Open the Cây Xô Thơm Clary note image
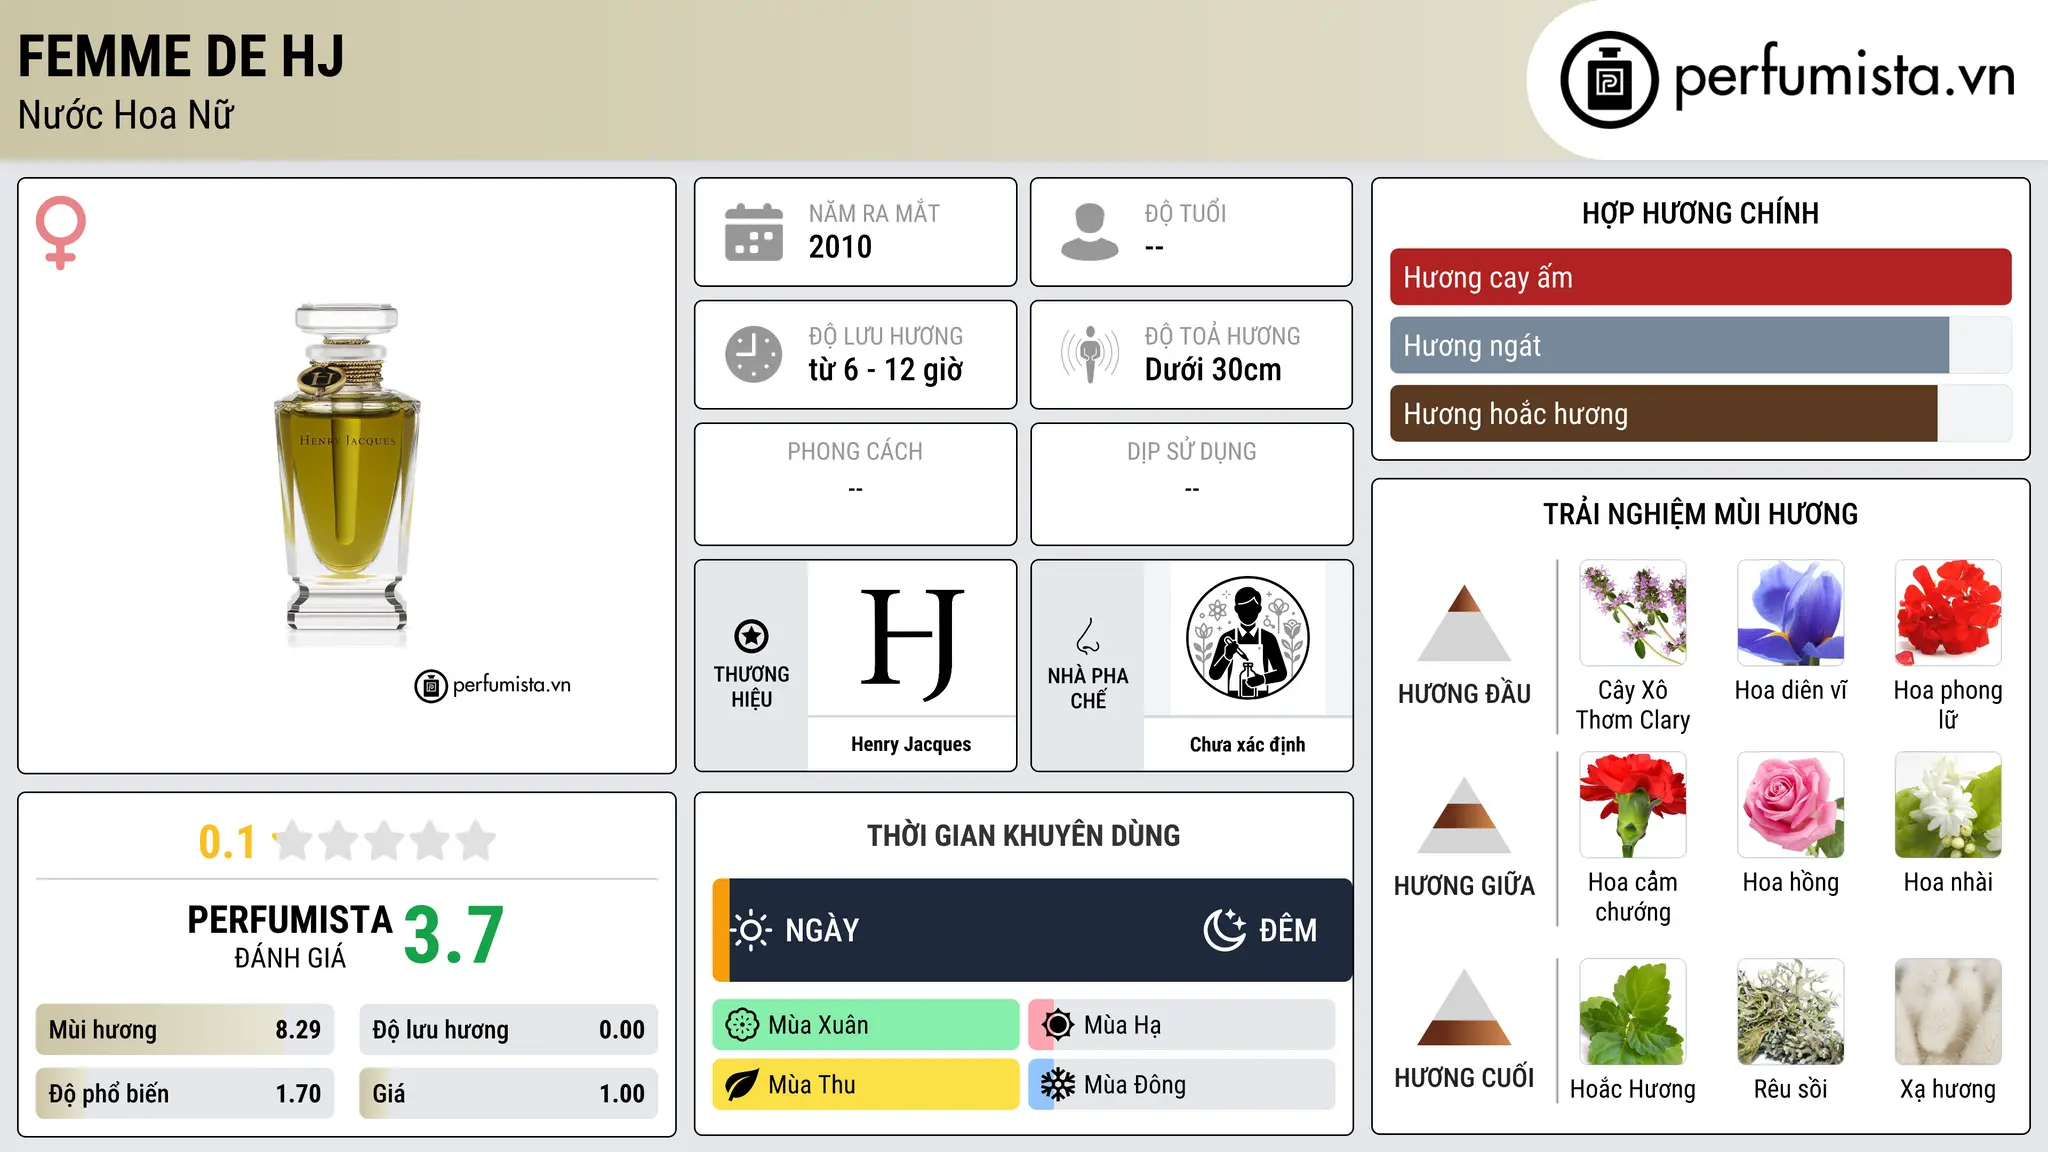Image resolution: width=2048 pixels, height=1152 pixels. tap(1632, 613)
